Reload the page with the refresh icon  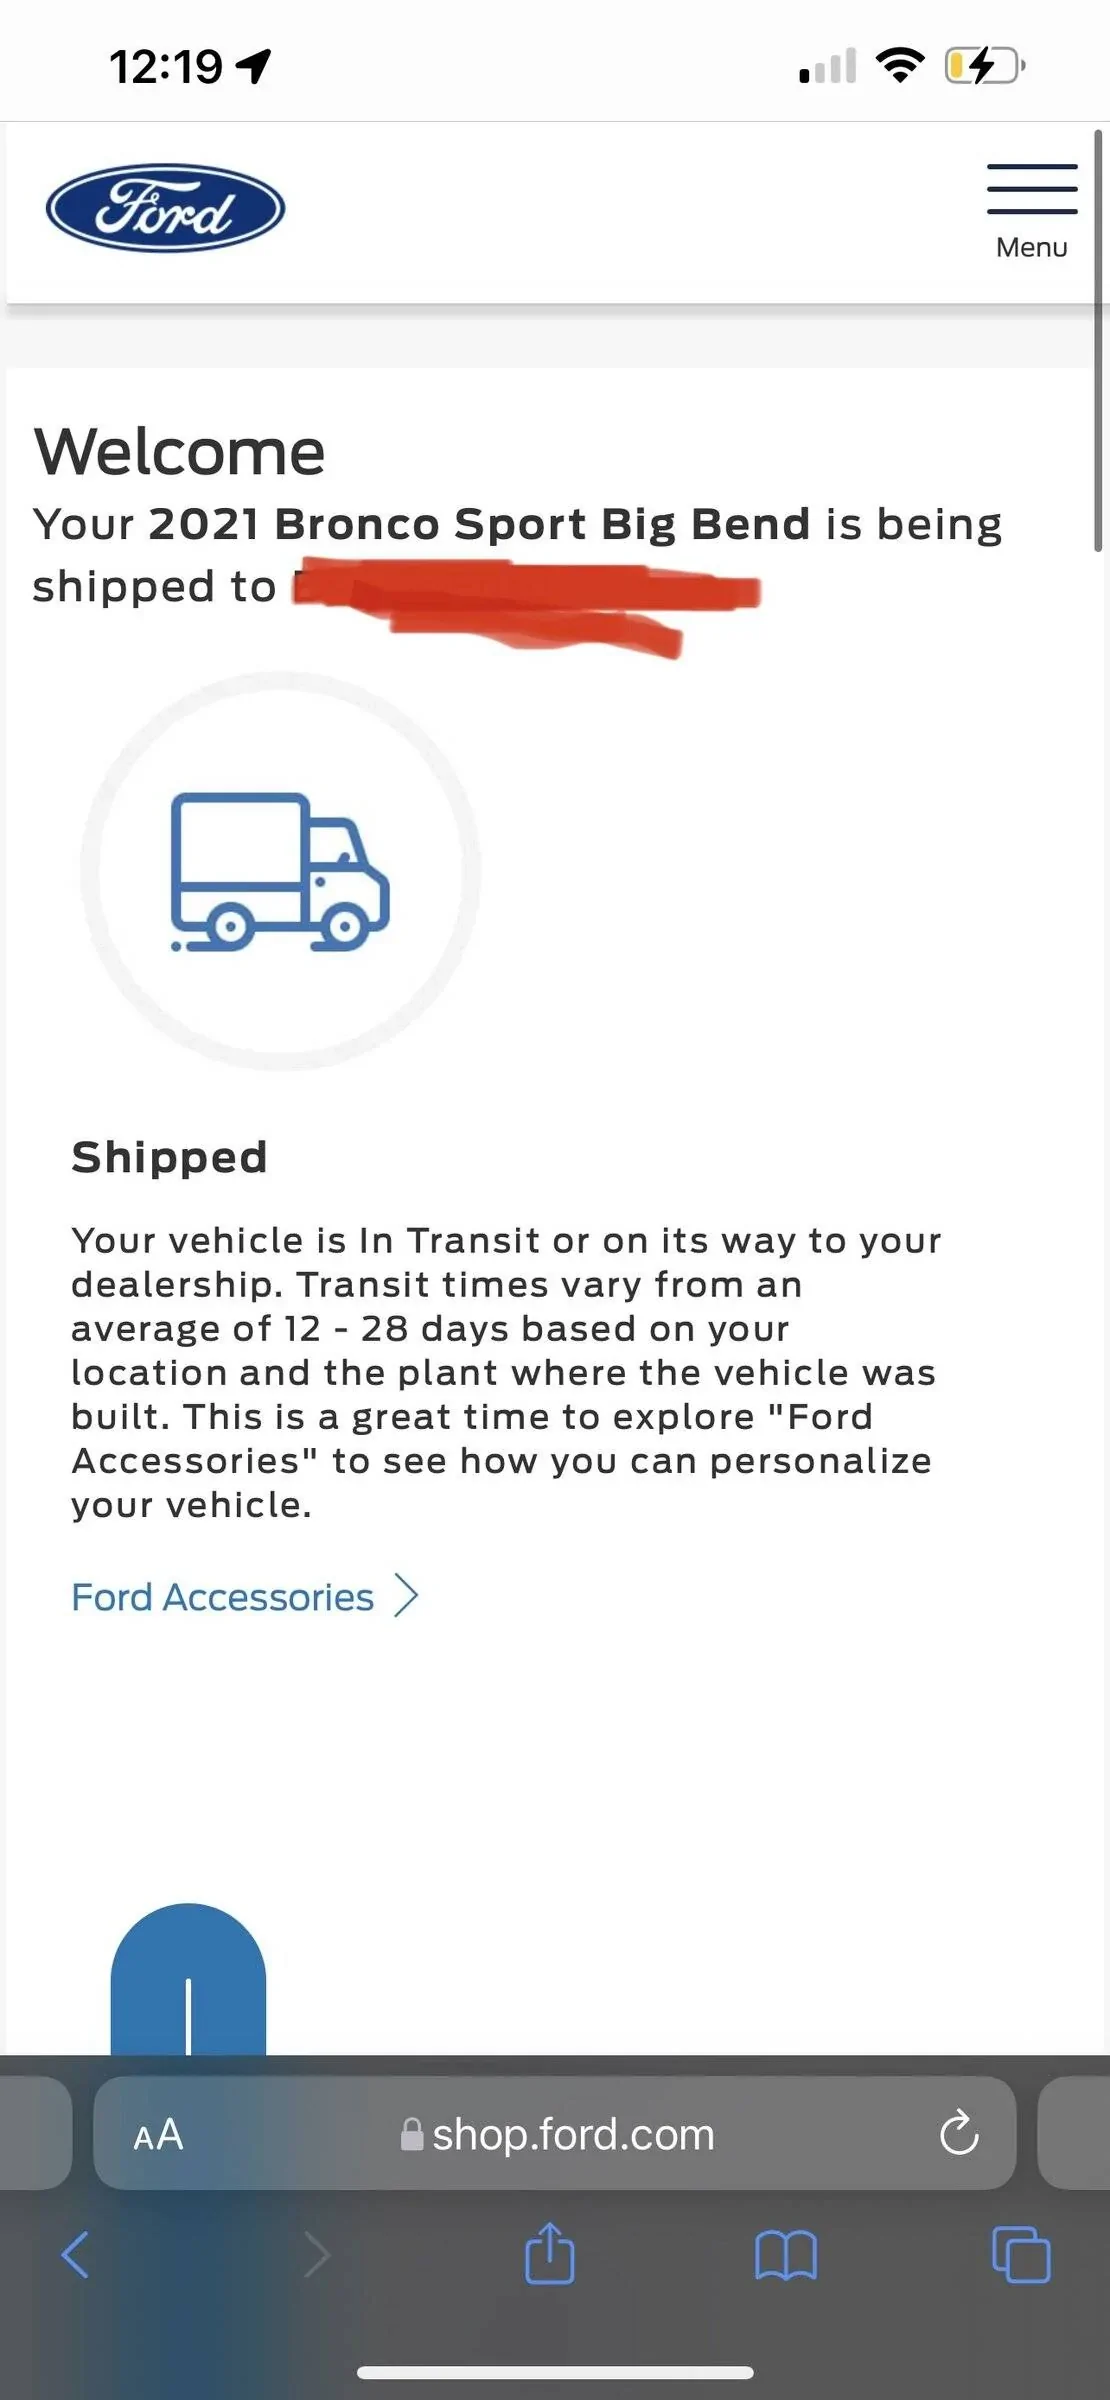click(959, 2132)
